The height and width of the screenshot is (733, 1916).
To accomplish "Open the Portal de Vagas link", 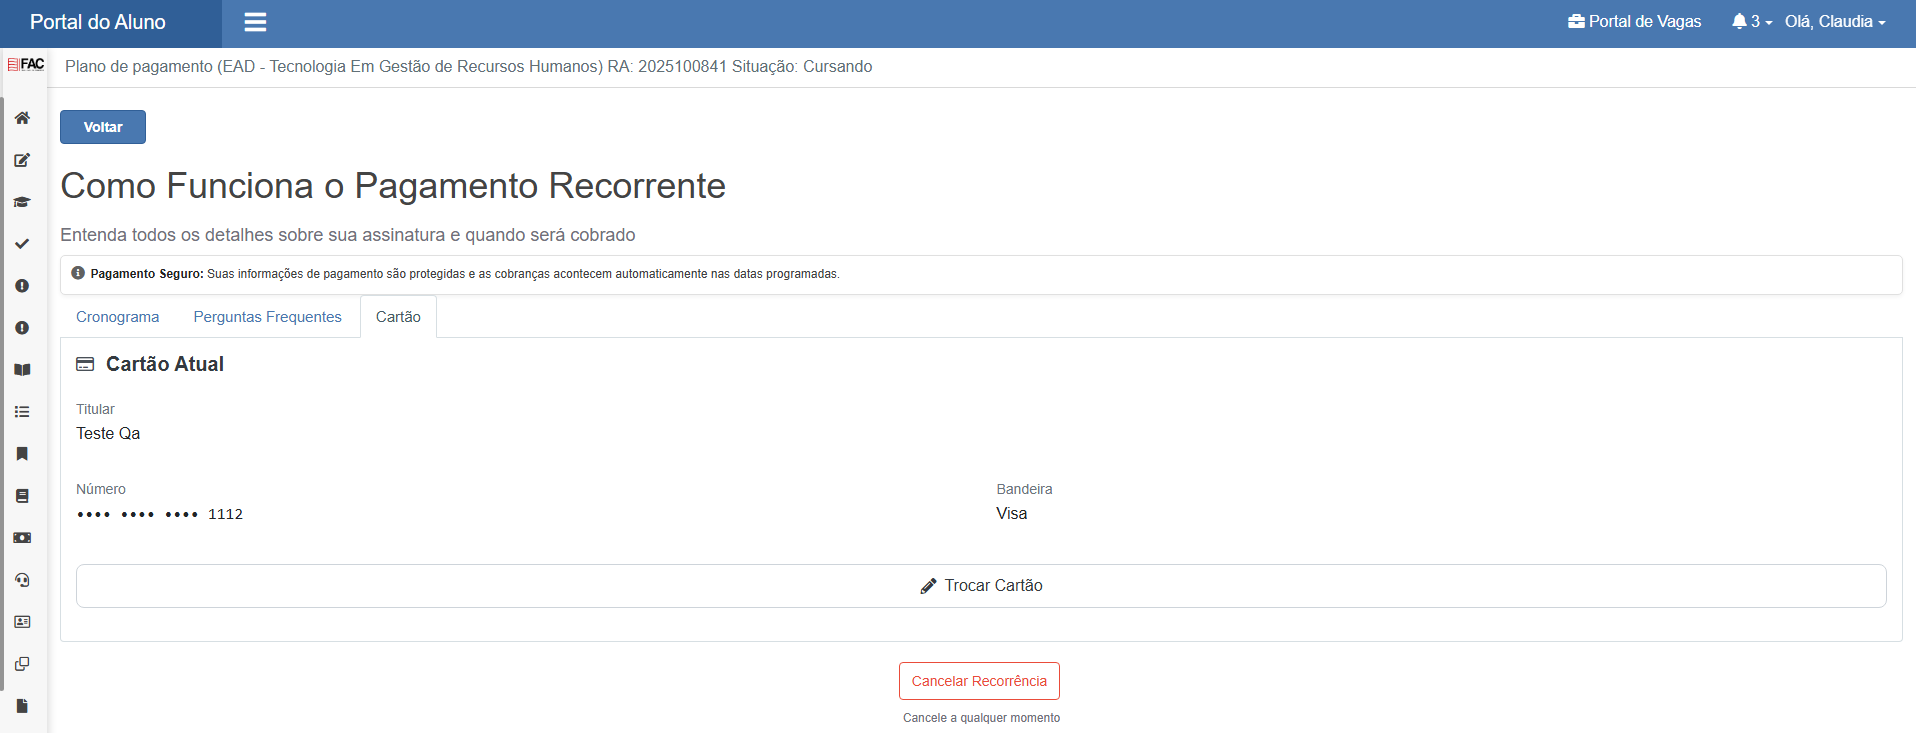I will coord(1634,22).
